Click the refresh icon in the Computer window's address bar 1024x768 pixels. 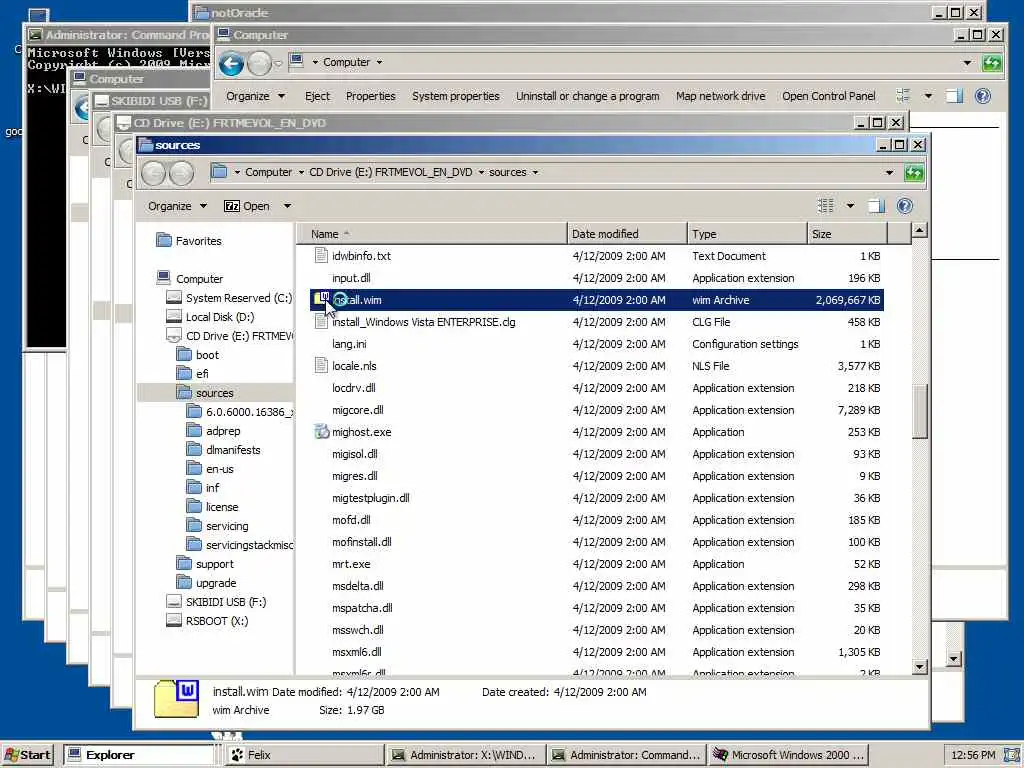[991, 63]
